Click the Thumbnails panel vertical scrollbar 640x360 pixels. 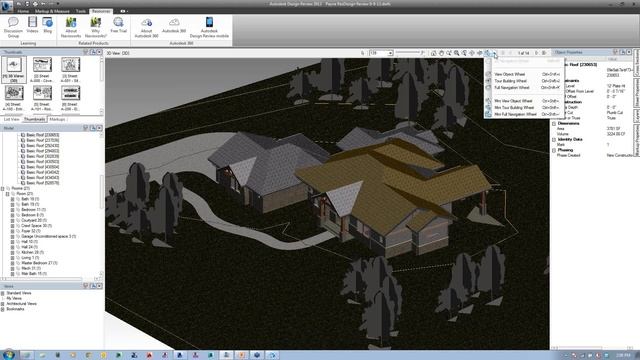[x=102, y=86]
